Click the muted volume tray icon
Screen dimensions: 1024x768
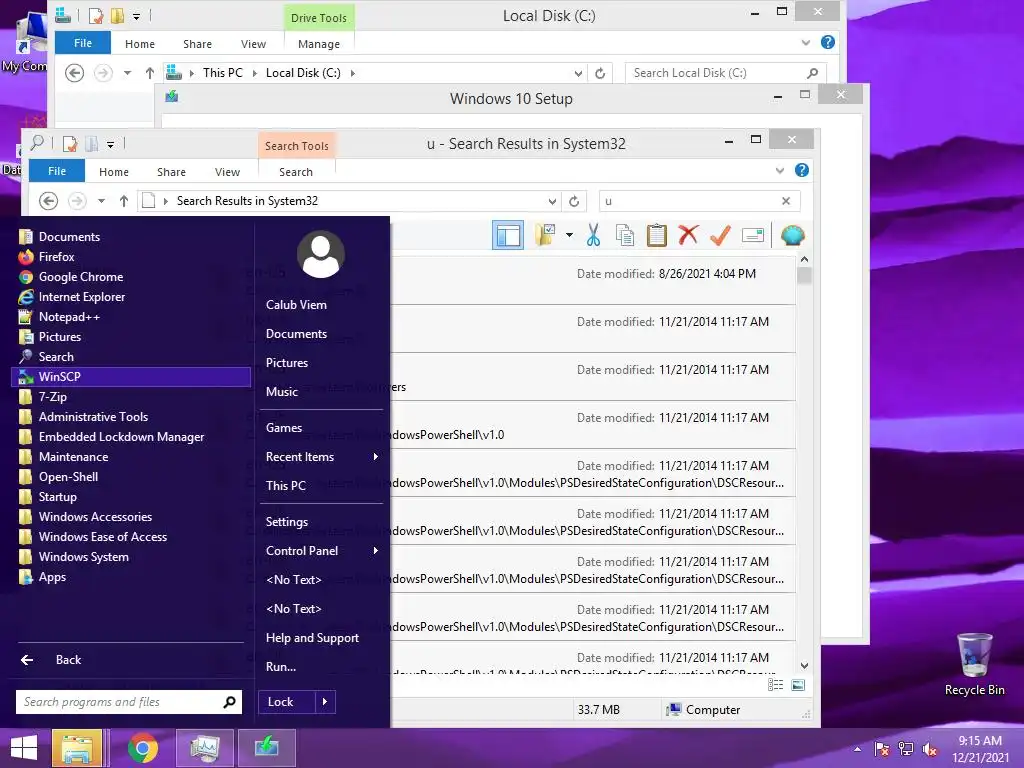tap(930, 749)
